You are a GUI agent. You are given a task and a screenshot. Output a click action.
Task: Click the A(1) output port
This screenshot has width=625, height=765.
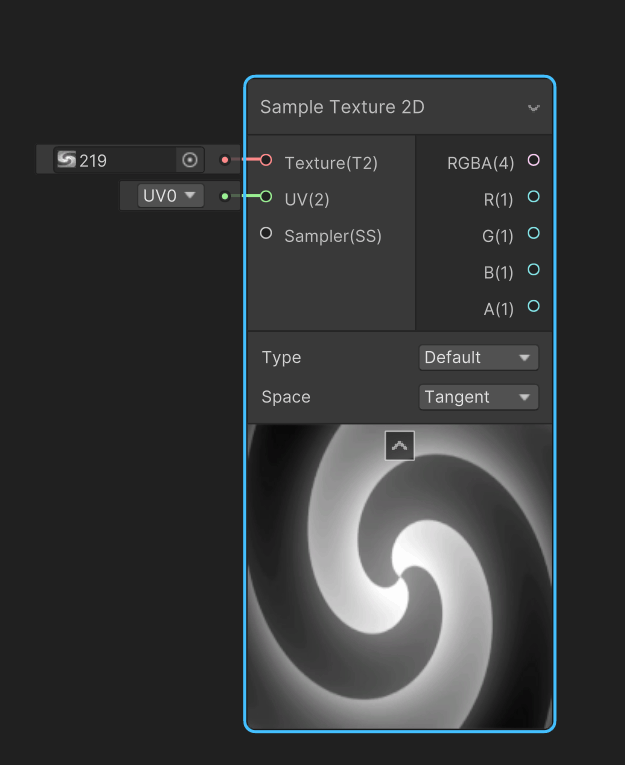point(534,306)
